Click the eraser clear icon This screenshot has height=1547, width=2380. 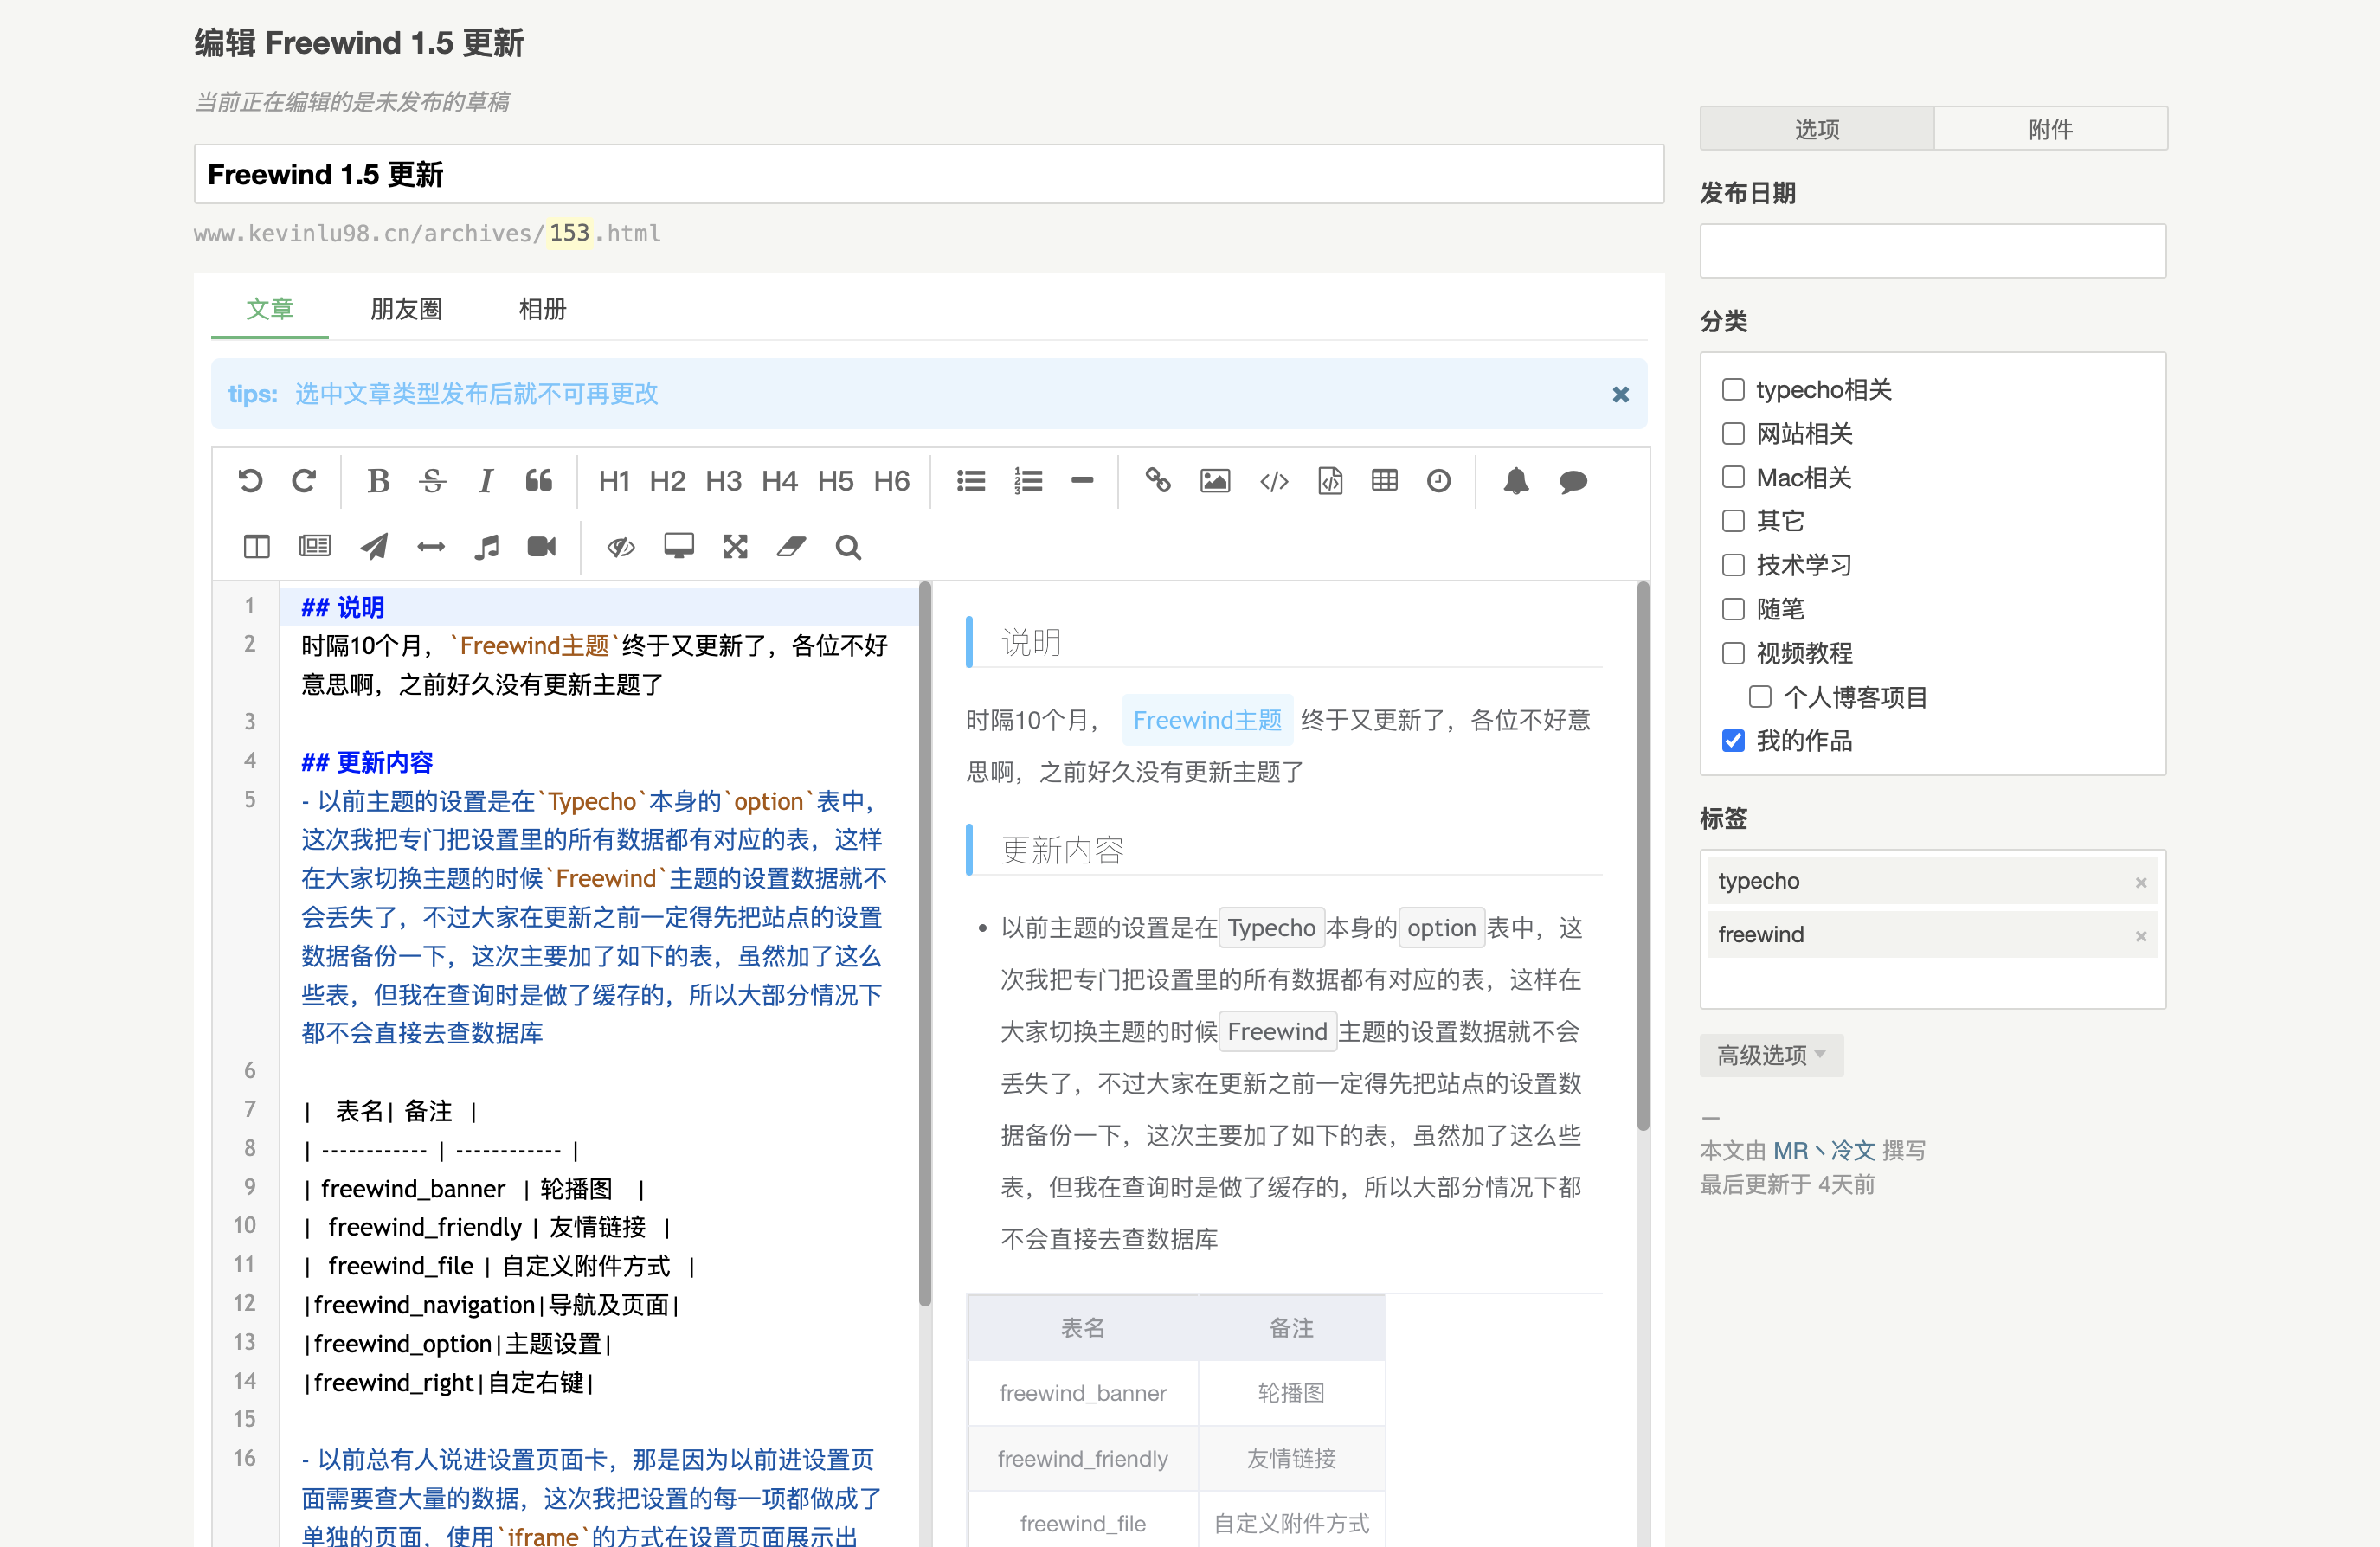[x=791, y=546]
